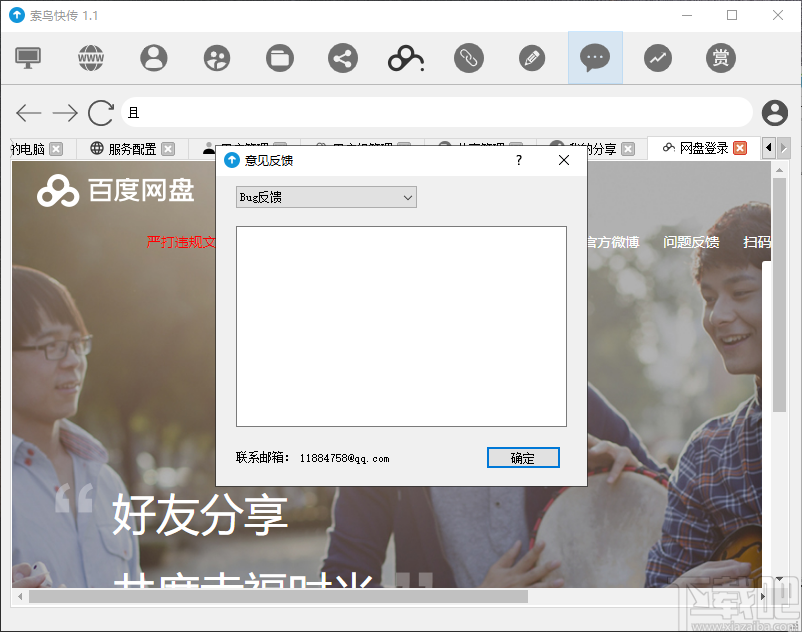Close the 我的分享 tab
This screenshot has width=802, height=632.
coord(628,149)
